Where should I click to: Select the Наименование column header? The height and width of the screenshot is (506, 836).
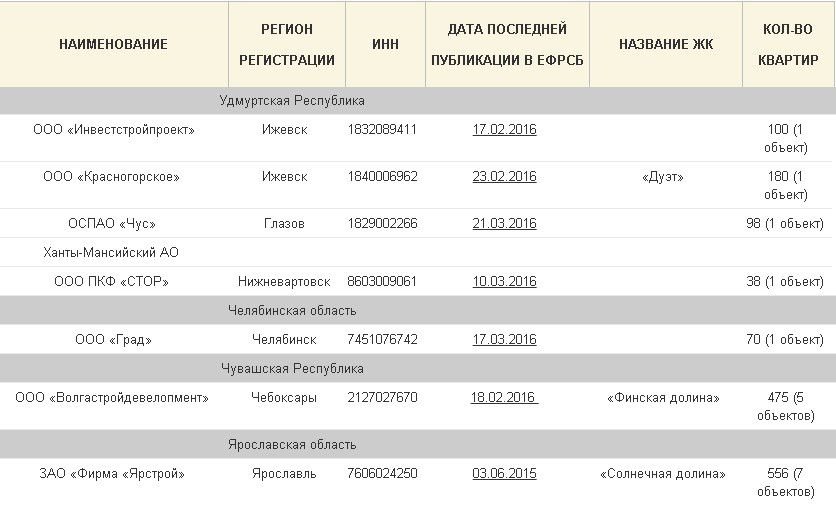tap(114, 44)
